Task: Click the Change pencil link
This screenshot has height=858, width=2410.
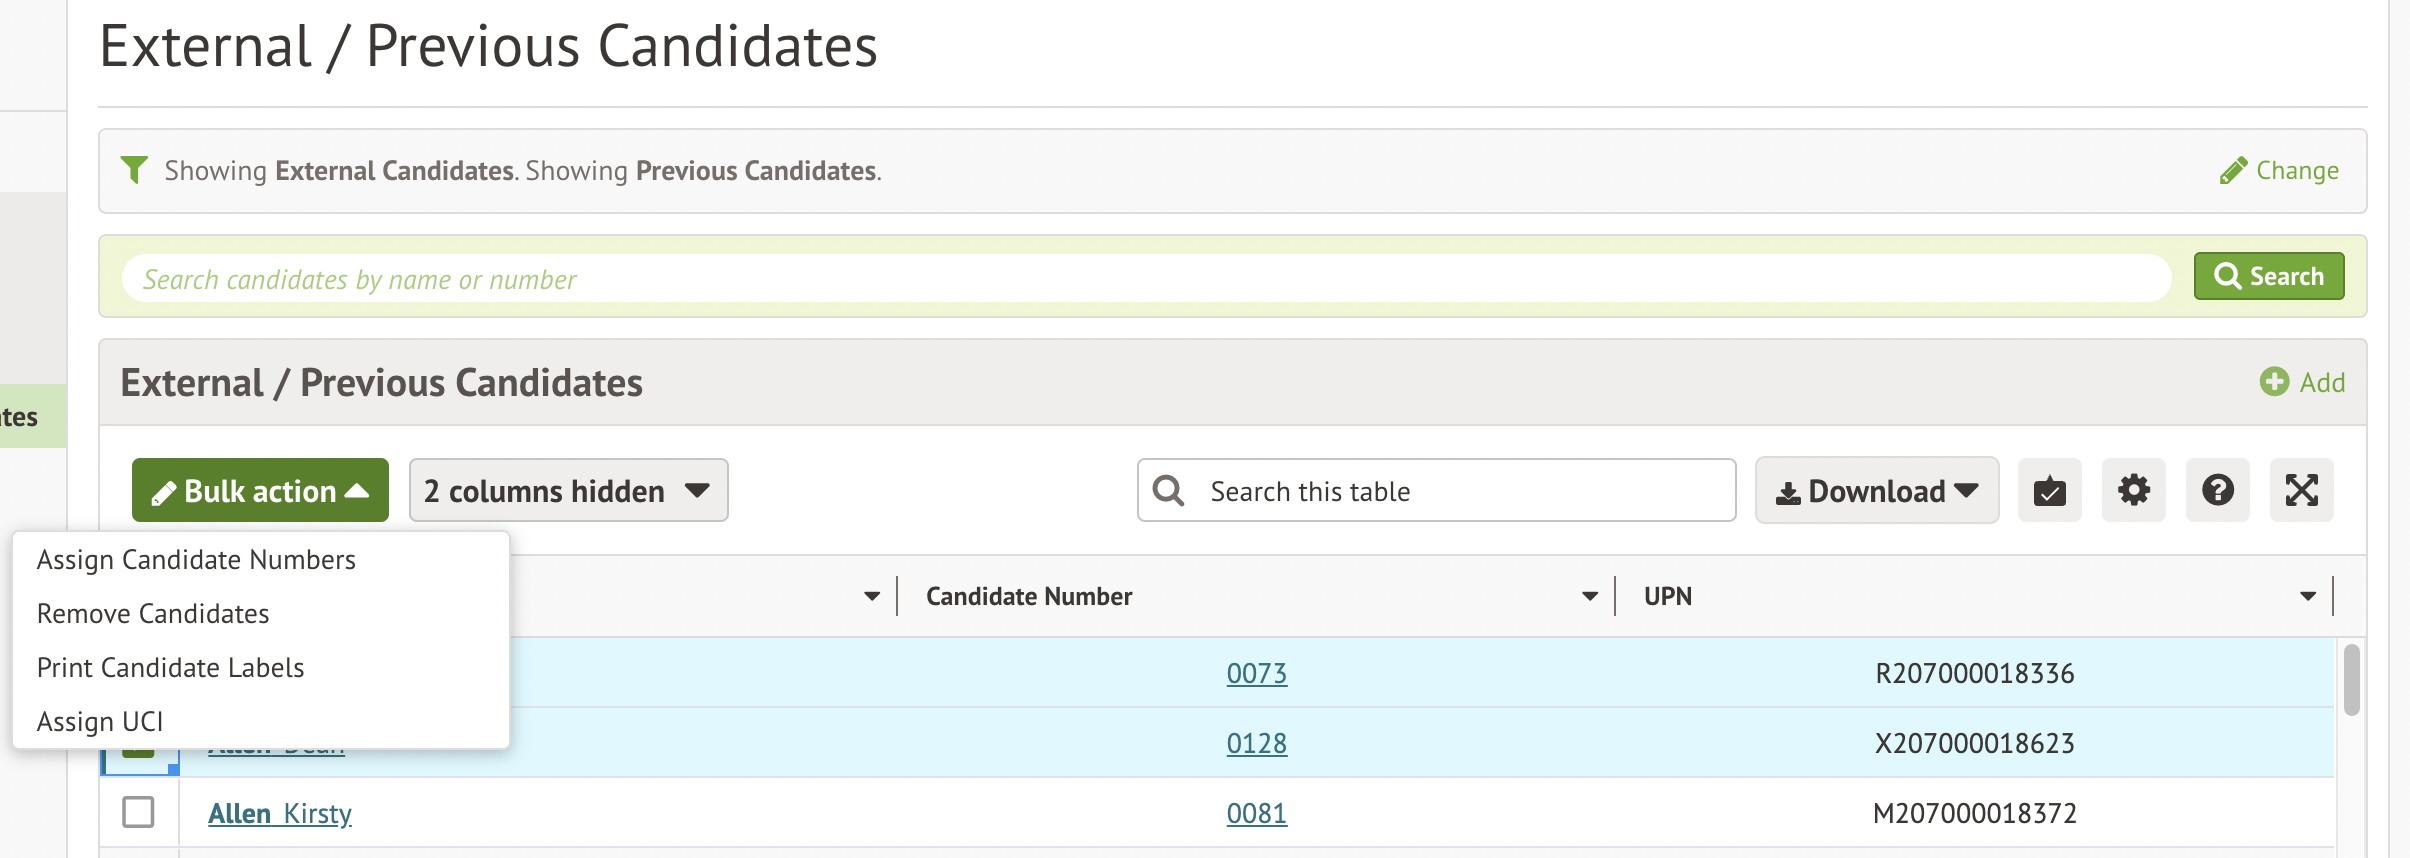Action: [2280, 171]
